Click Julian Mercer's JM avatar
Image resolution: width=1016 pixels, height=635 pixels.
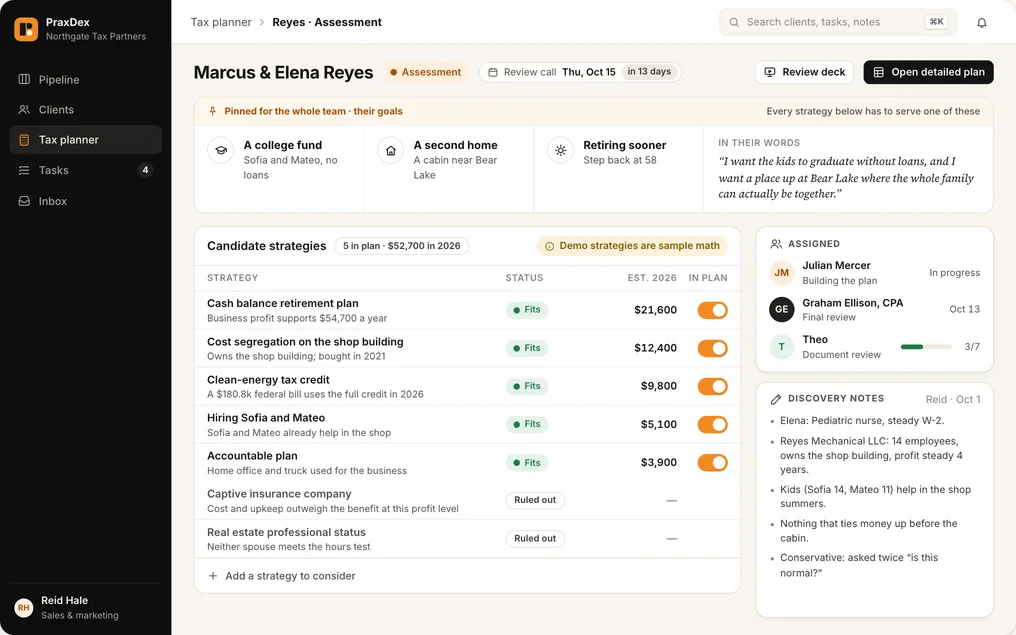781,273
